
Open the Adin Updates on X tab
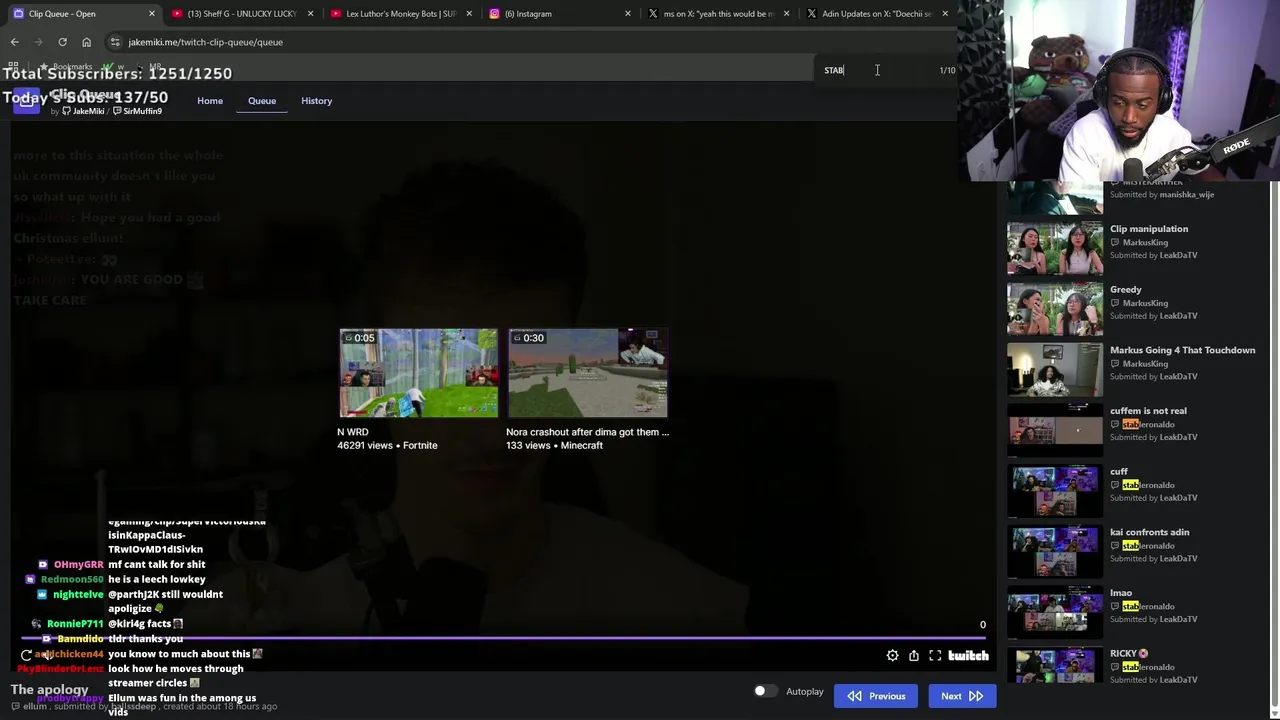click(x=876, y=14)
